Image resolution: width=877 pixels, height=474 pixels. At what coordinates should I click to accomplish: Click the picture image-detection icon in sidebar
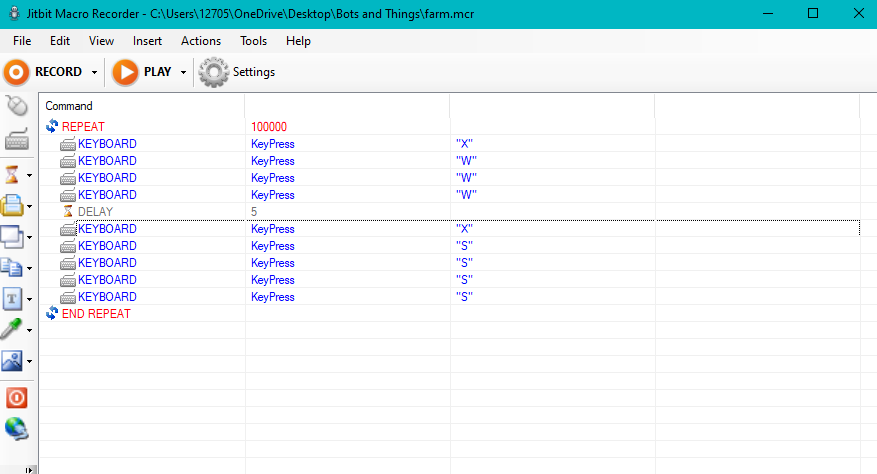(12, 361)
